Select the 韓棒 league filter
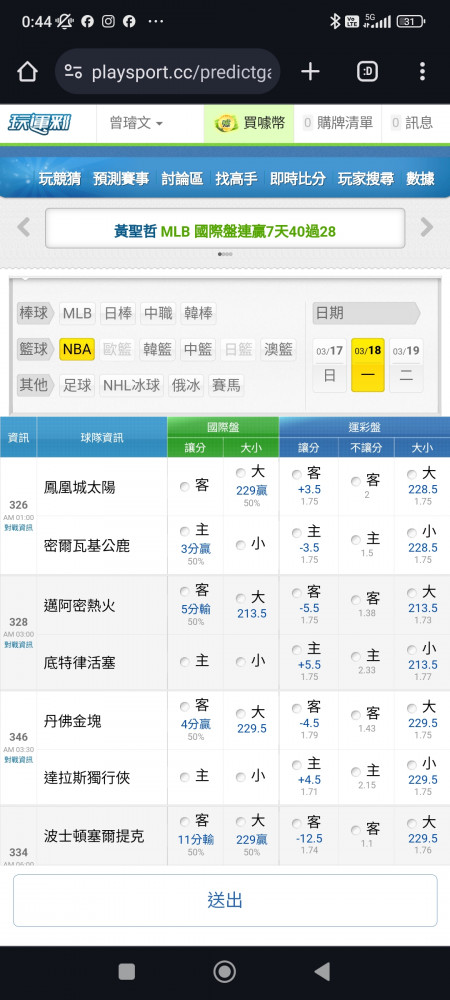 coord(198,313)
